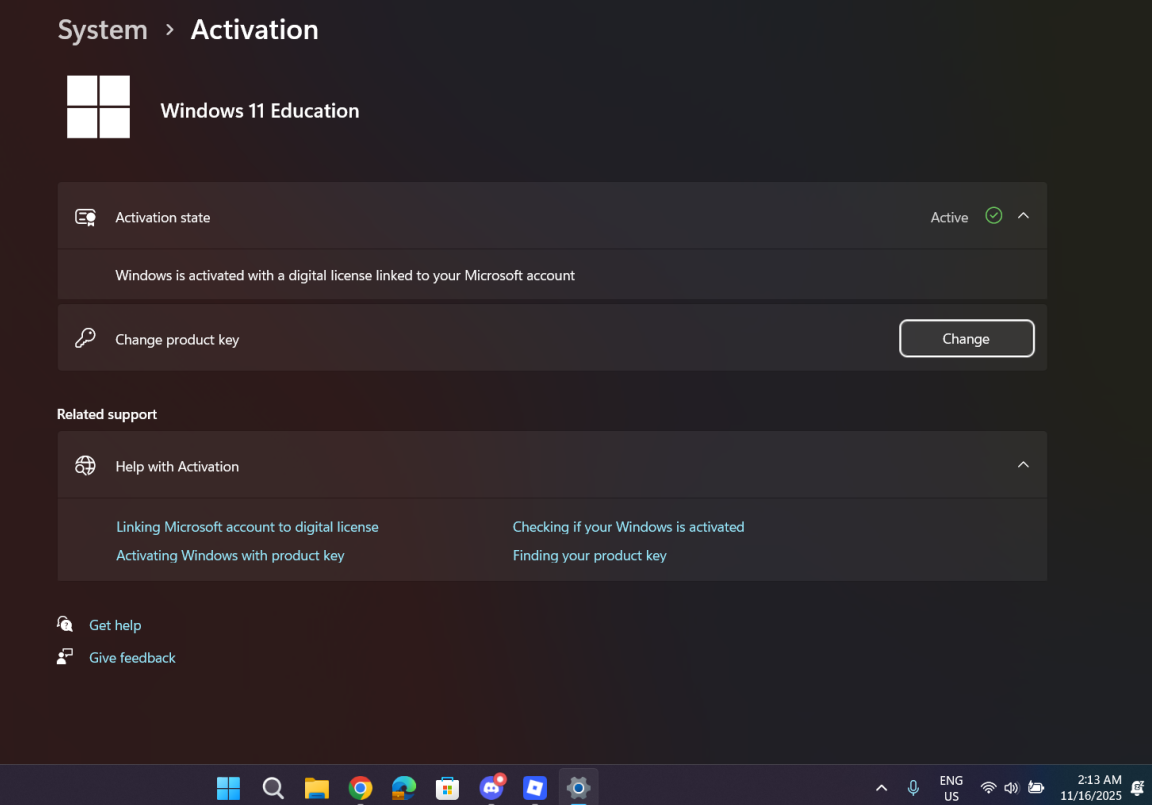Click the Give feedback person icon

[x=65, y=656]
